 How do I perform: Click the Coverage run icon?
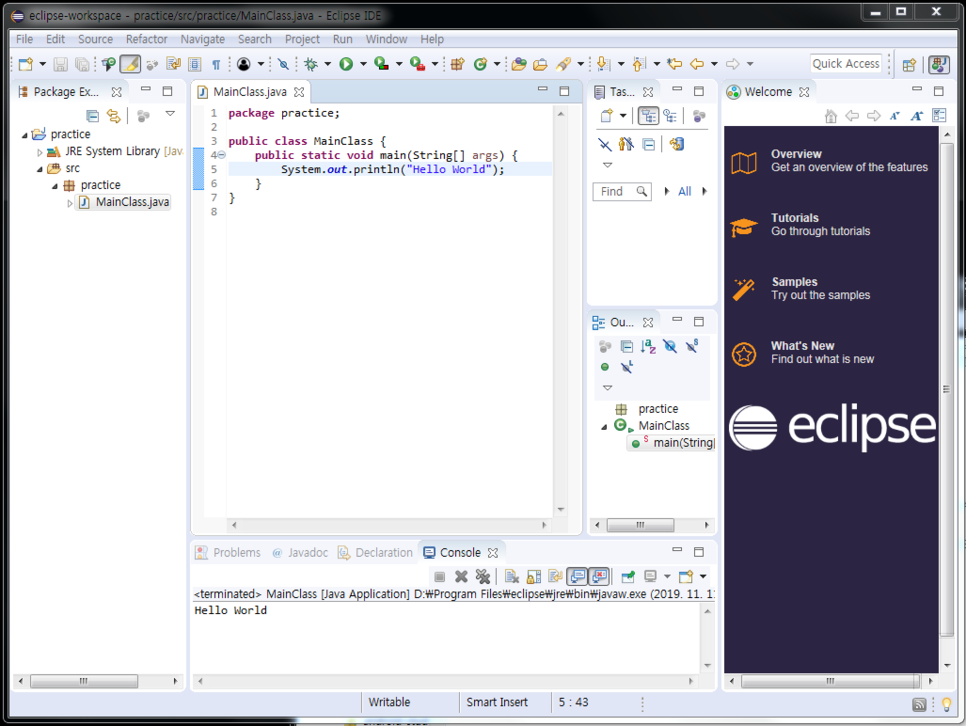click(381, 64)
